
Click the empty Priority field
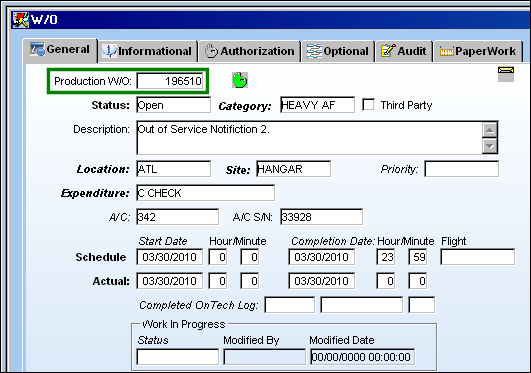[x=462, y=169]
